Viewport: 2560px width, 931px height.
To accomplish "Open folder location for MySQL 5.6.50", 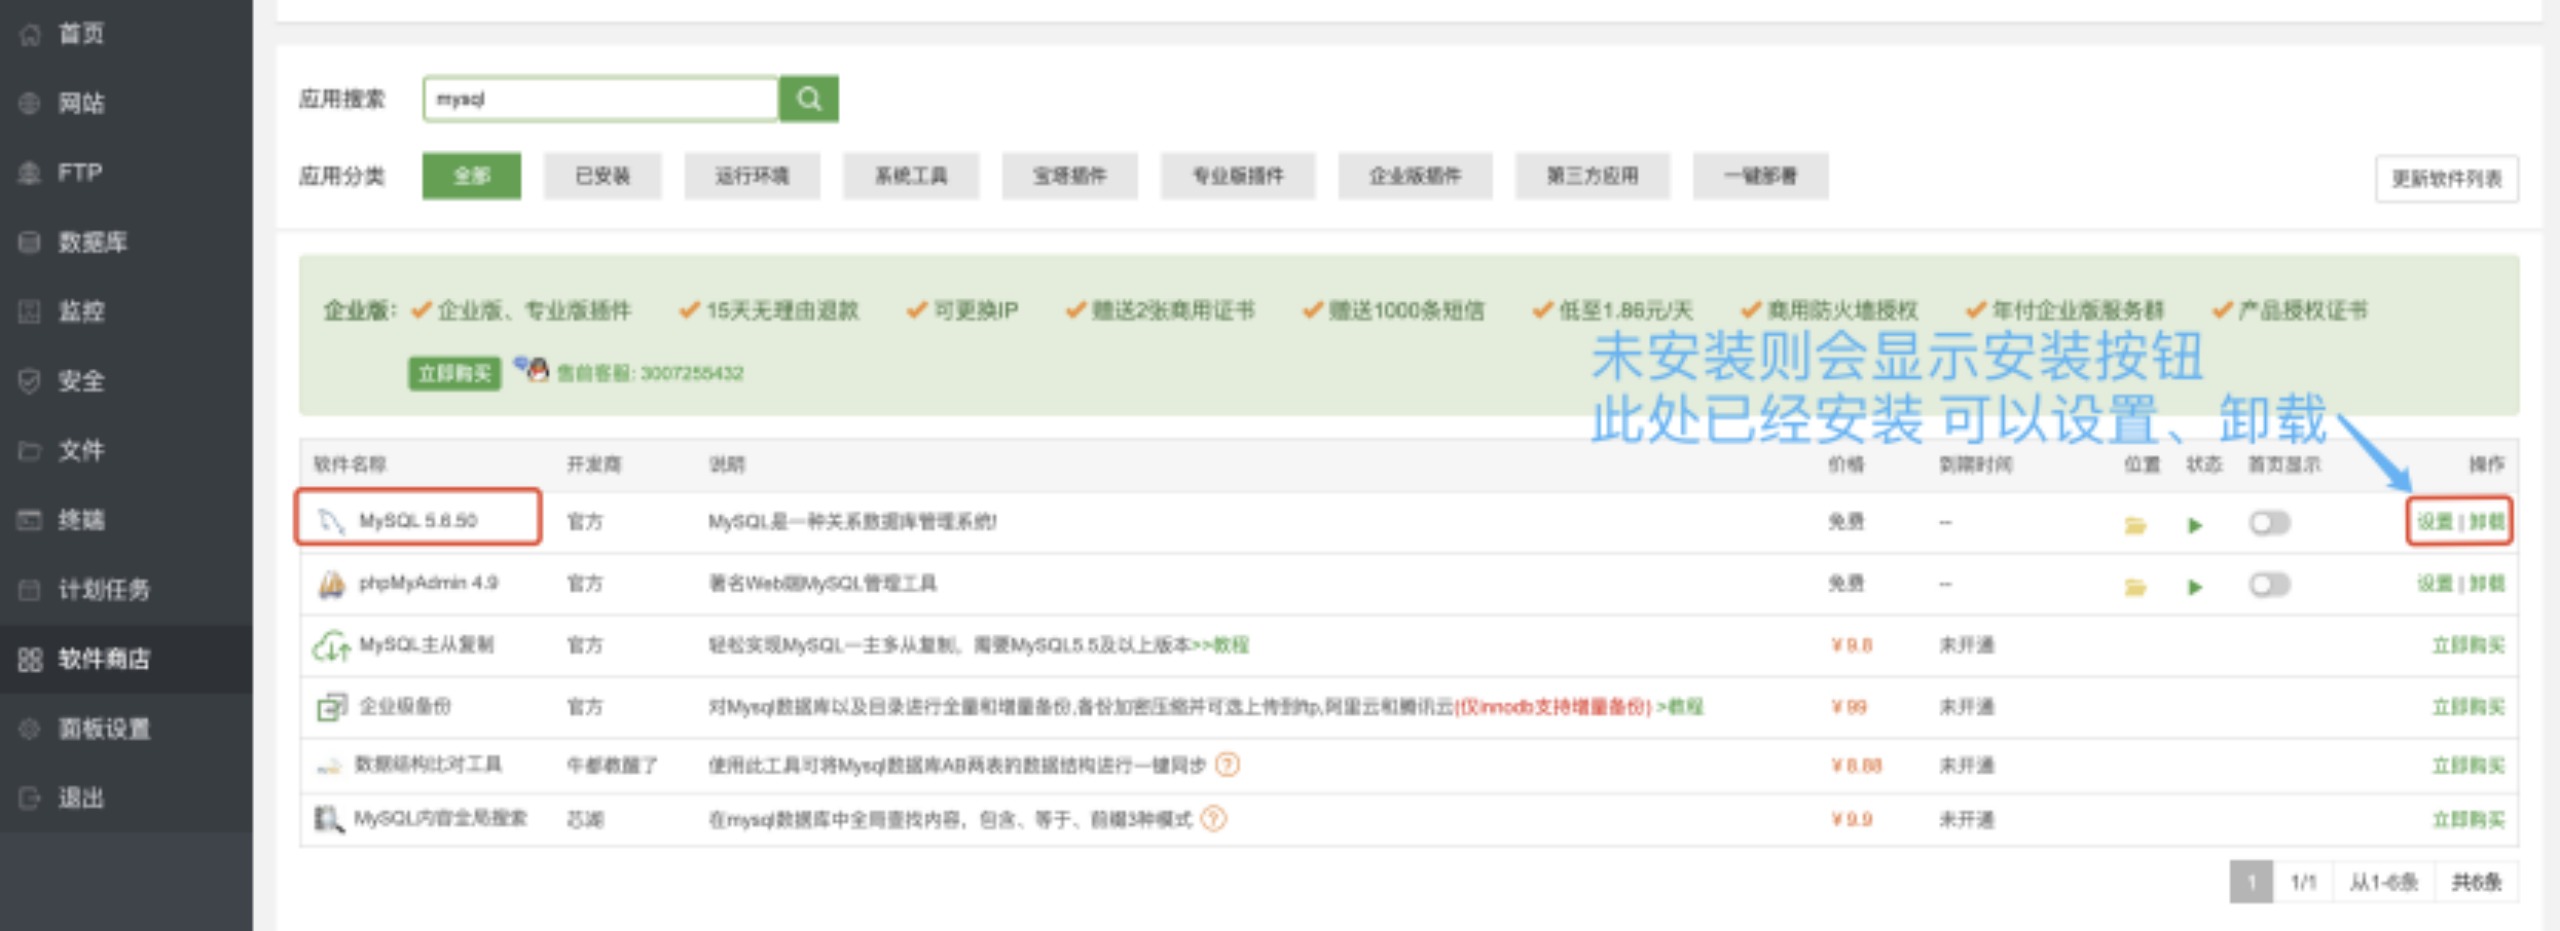I will click(2135, 525).
